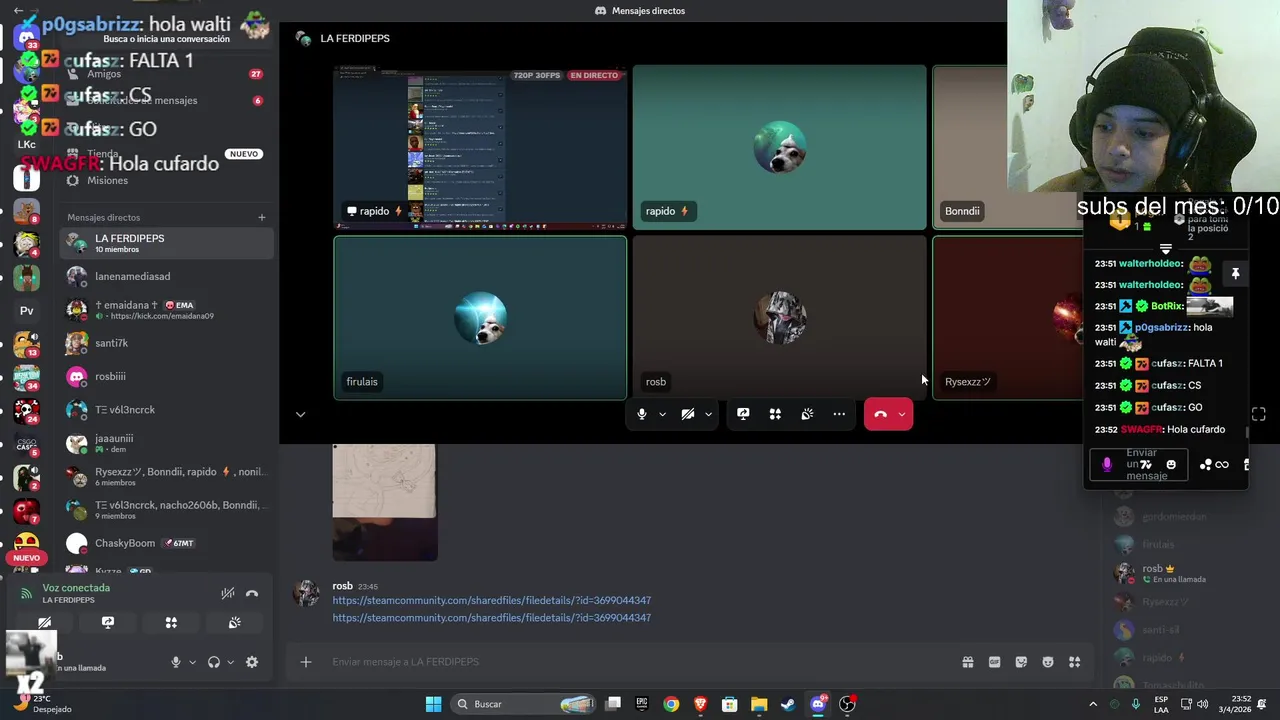Open input device arrow in user panel
The height and width of the screenshot is (720, 1280).
point(192,662)
